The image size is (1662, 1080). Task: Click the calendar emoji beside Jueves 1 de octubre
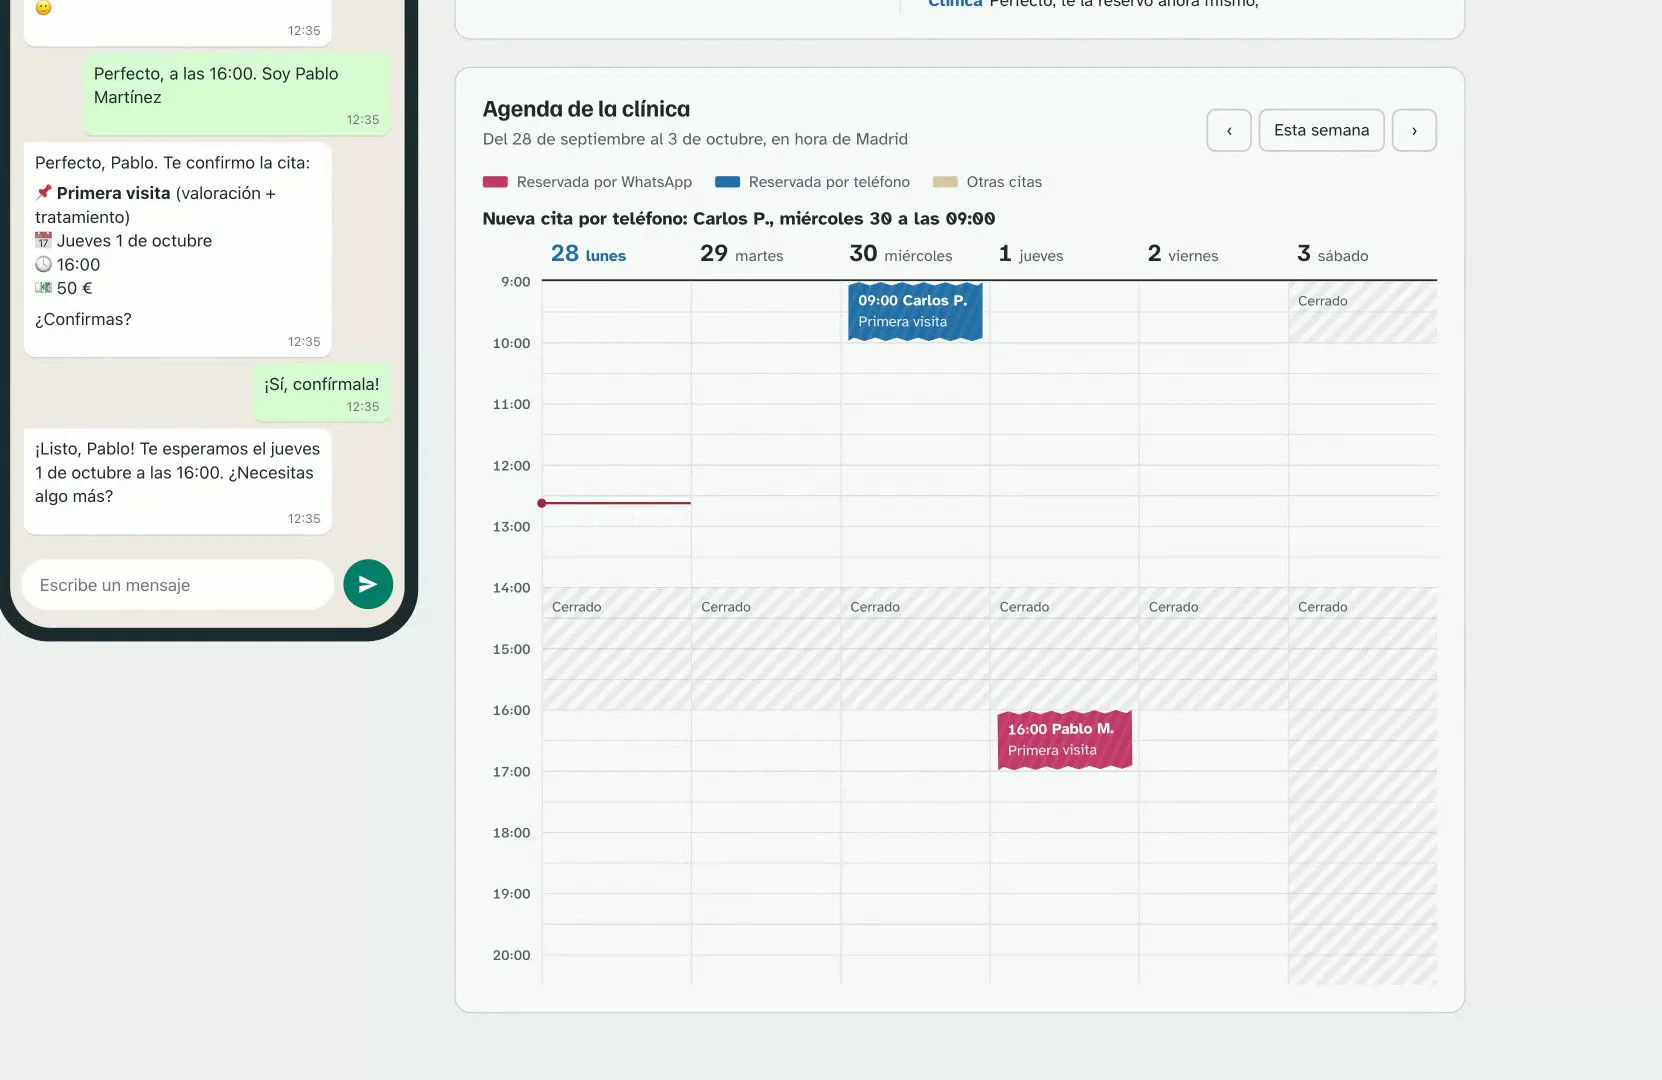click(43, 240)
